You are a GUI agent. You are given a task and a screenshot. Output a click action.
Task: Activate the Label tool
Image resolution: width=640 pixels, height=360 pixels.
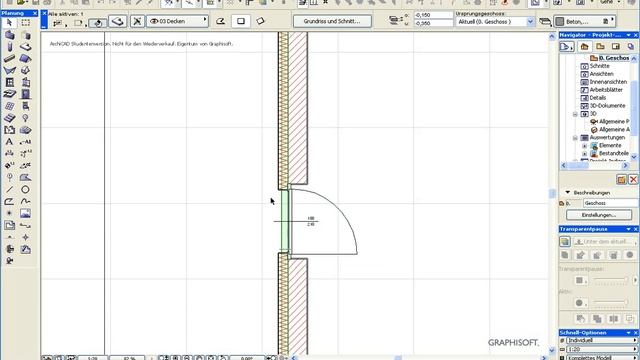[25, 142]
